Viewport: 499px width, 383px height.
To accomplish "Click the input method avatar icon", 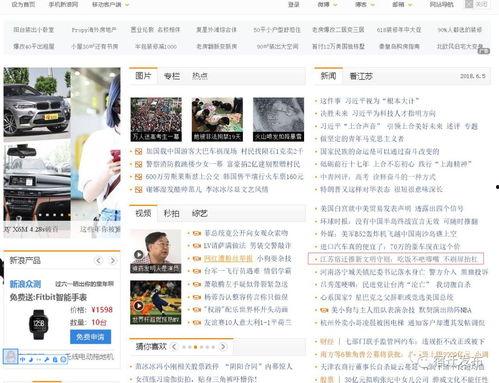I will pos(10,356).
